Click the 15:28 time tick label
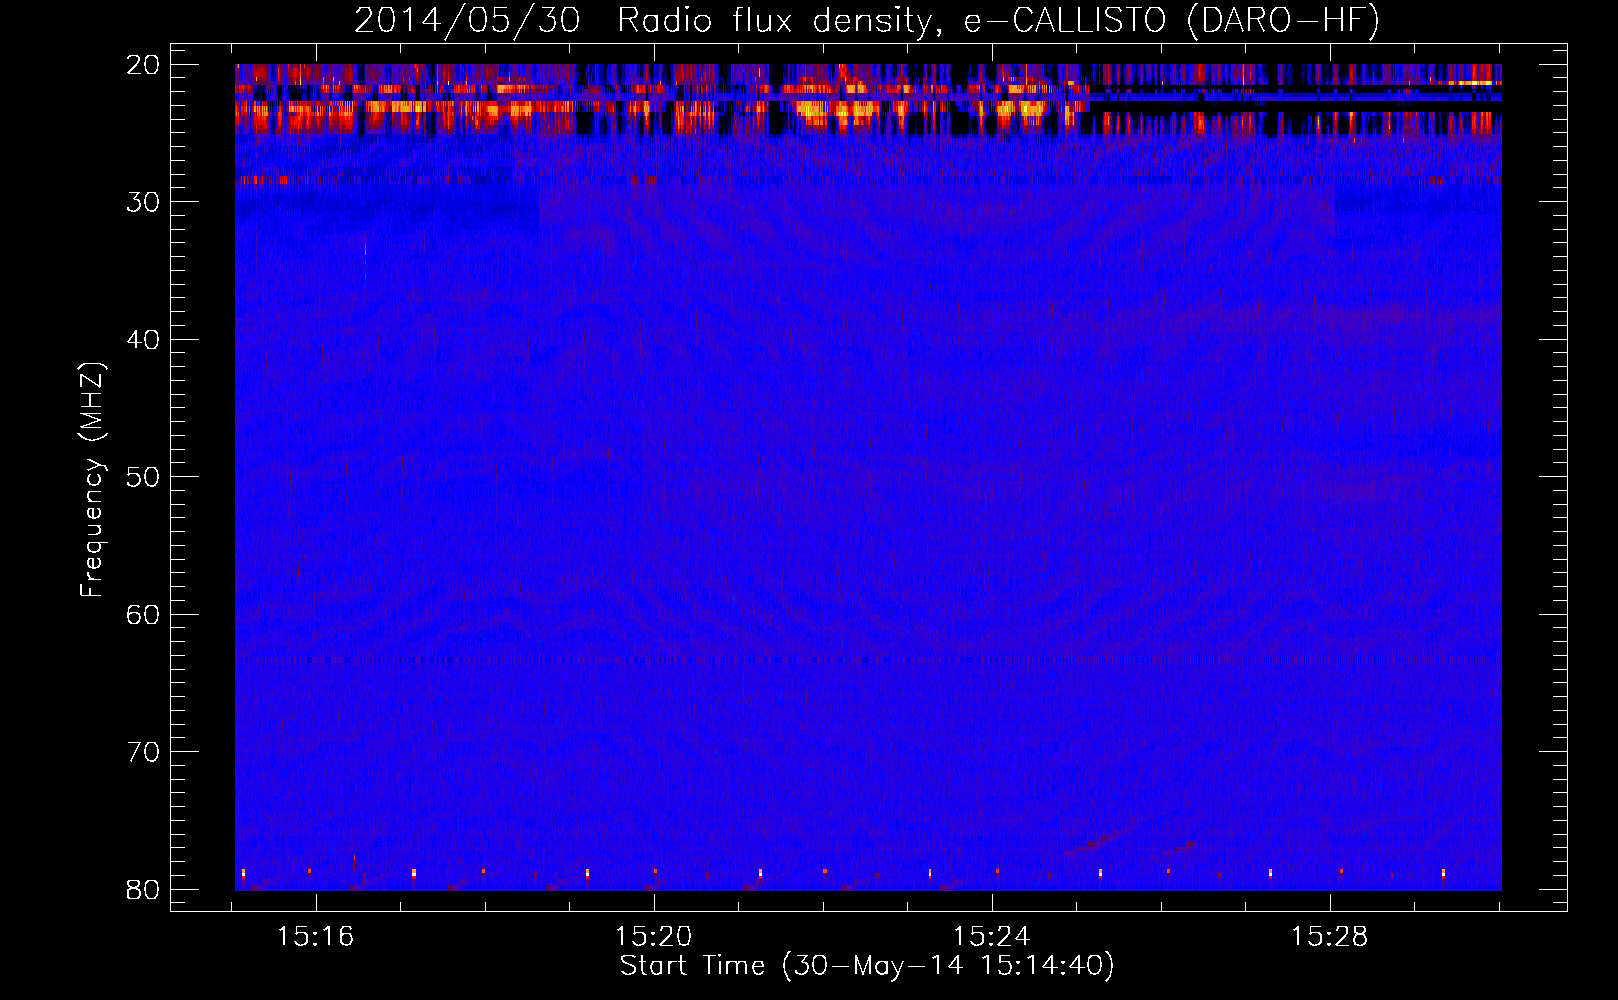 1330,937
